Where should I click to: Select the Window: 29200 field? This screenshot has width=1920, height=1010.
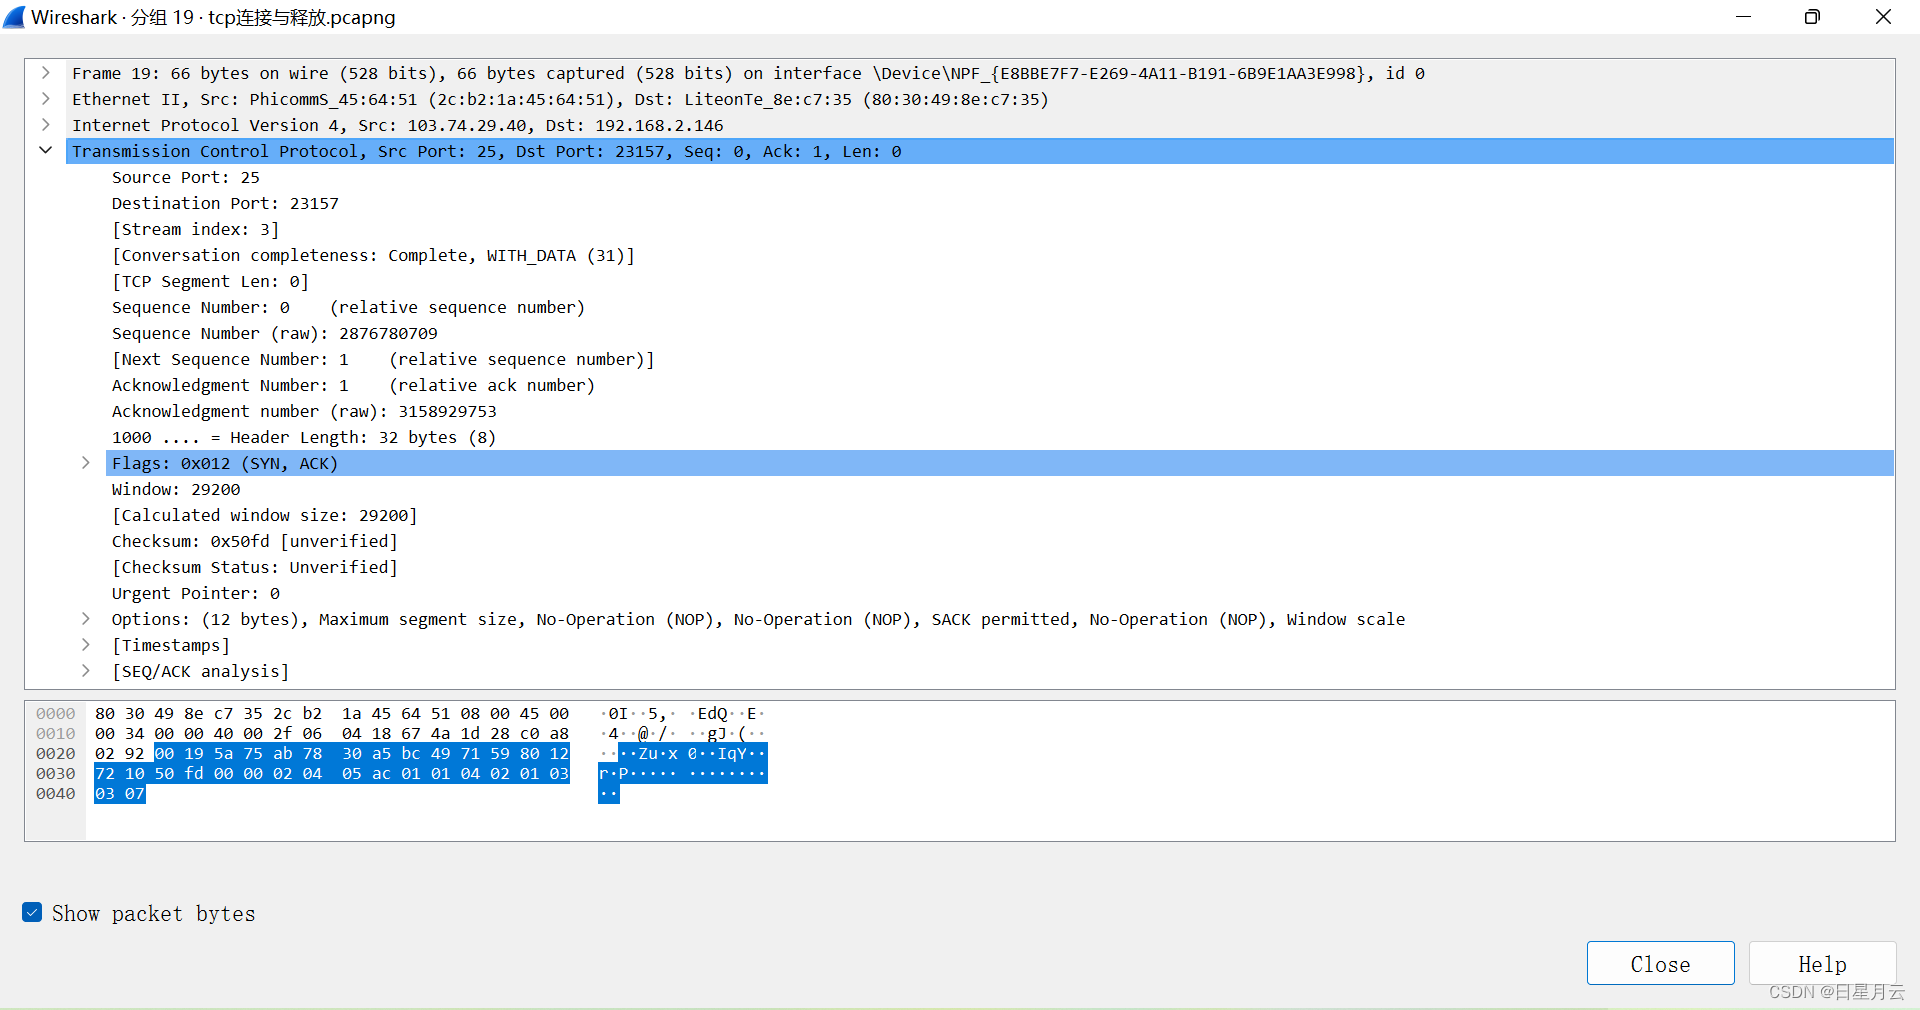176,489
